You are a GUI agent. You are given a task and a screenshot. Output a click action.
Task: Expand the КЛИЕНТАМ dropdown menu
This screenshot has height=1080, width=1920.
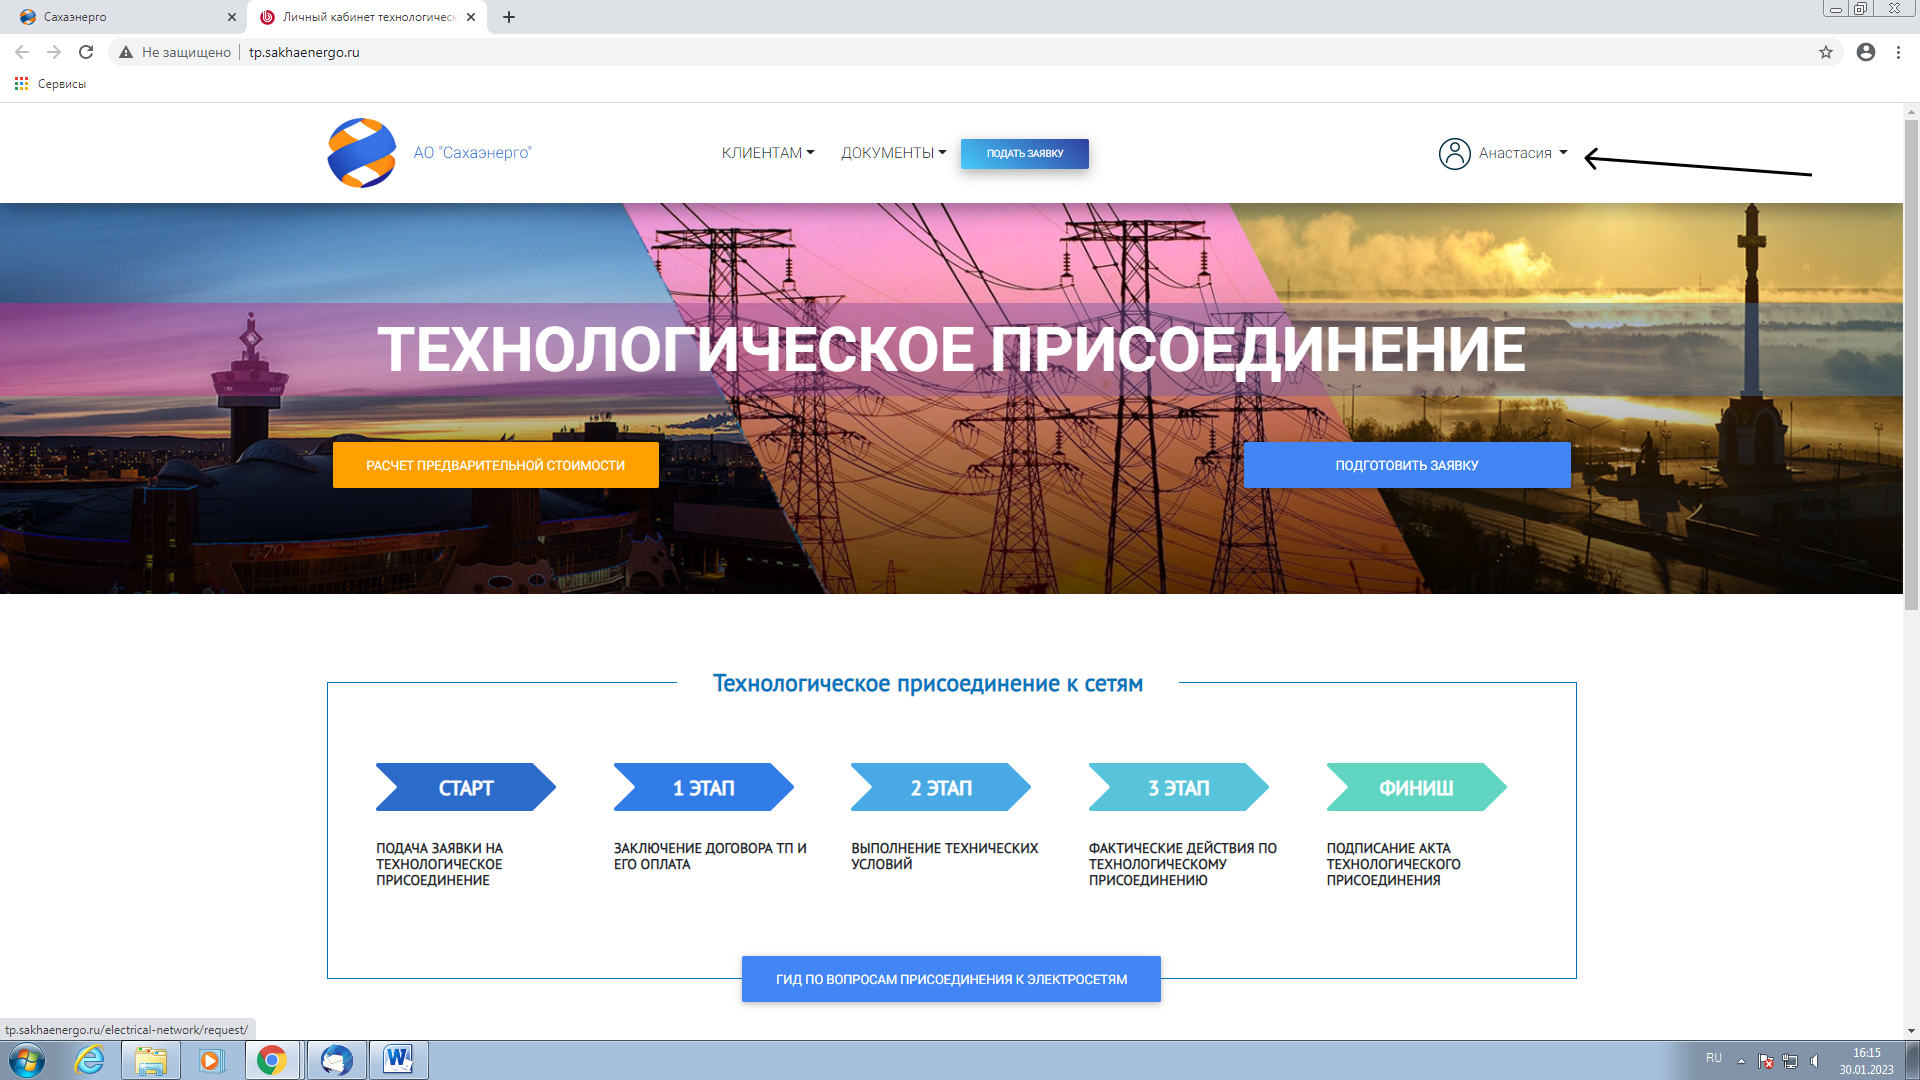coord(768,153)
